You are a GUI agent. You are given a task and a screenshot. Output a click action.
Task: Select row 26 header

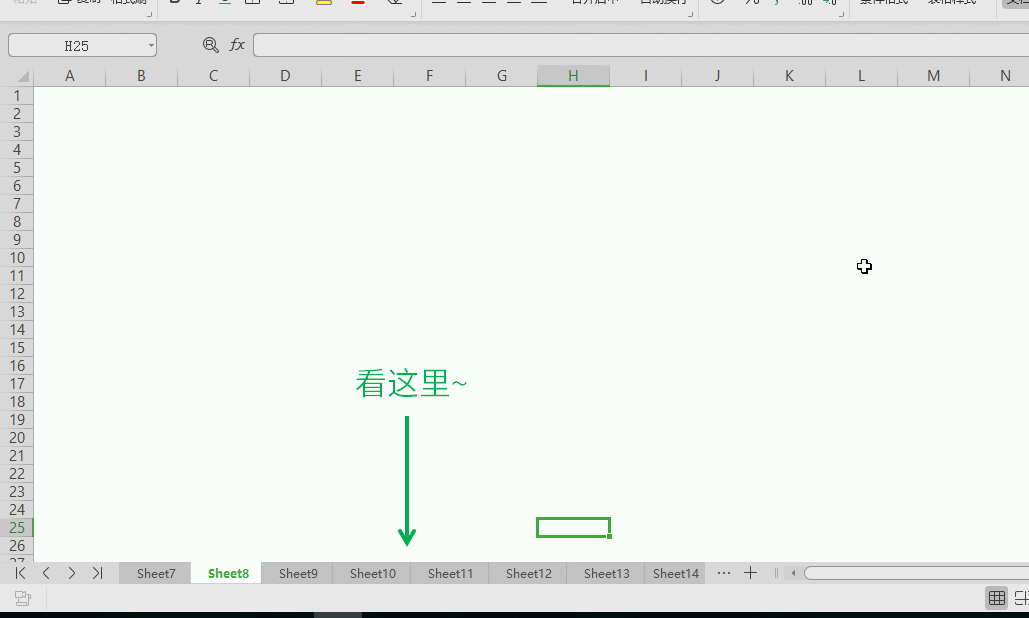[17, 546]
